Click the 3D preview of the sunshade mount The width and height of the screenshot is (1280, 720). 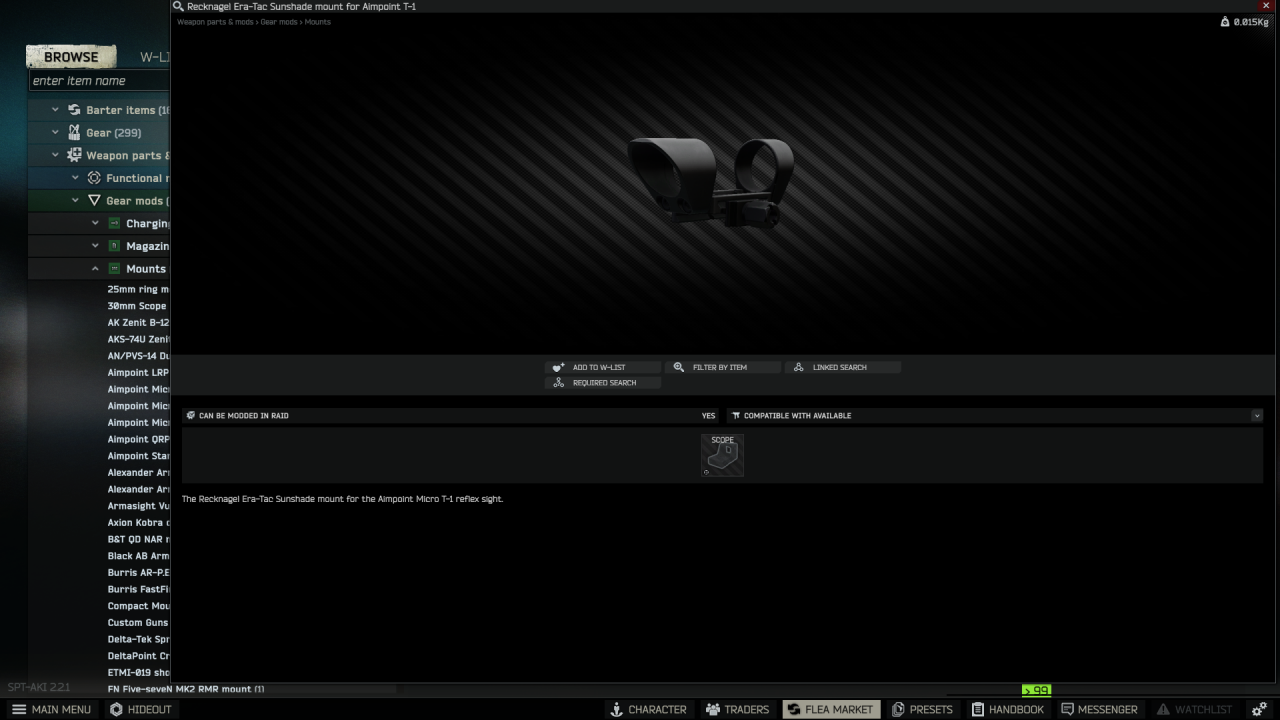(711, 181)
